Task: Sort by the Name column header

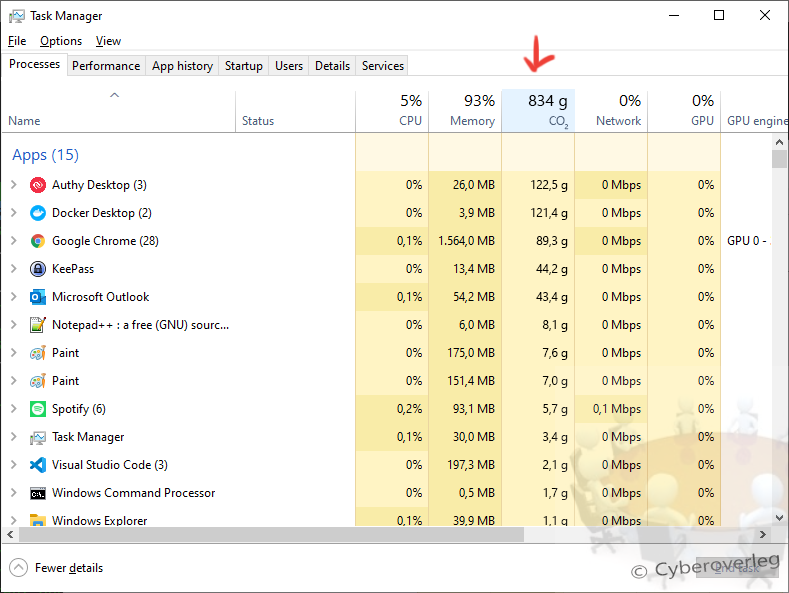Action: click(x=119, y=111)
